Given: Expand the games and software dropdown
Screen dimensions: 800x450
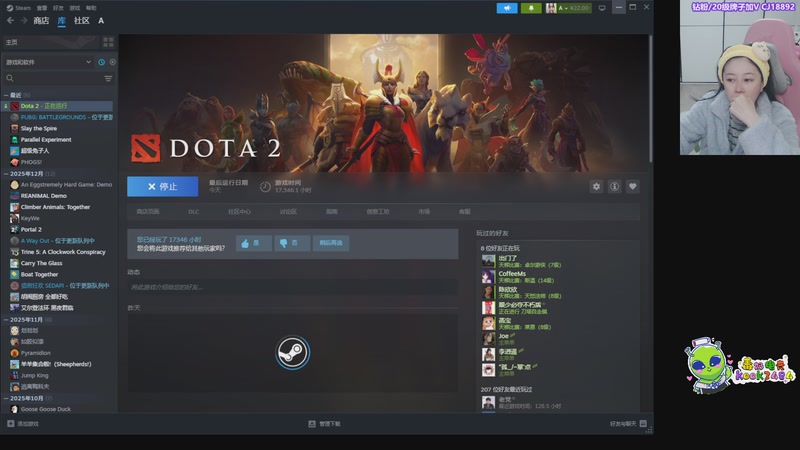Looking at the screenshot, I should click(90, 62).
